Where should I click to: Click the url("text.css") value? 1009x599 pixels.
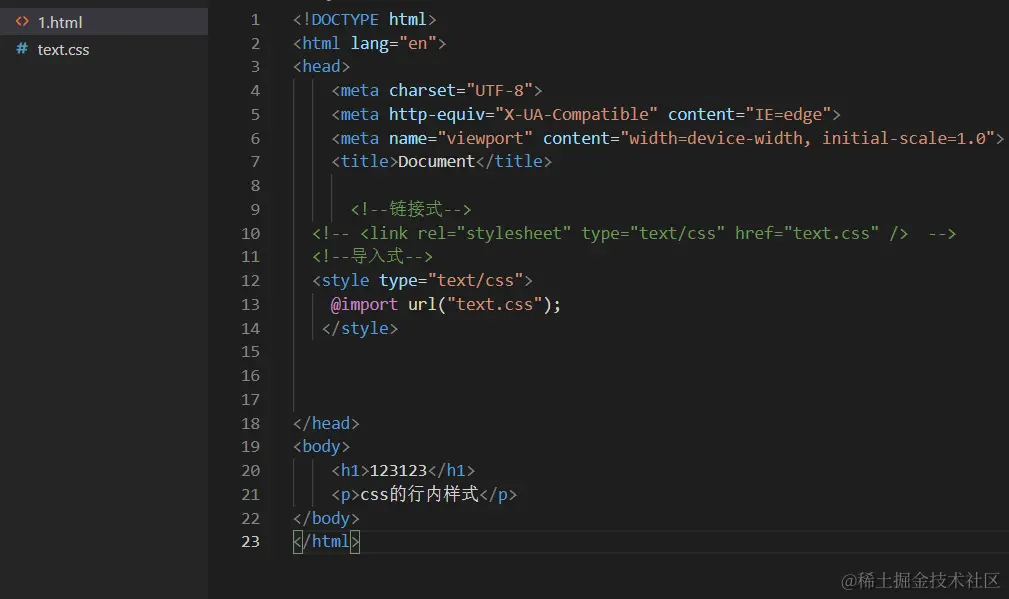[480, 304]
